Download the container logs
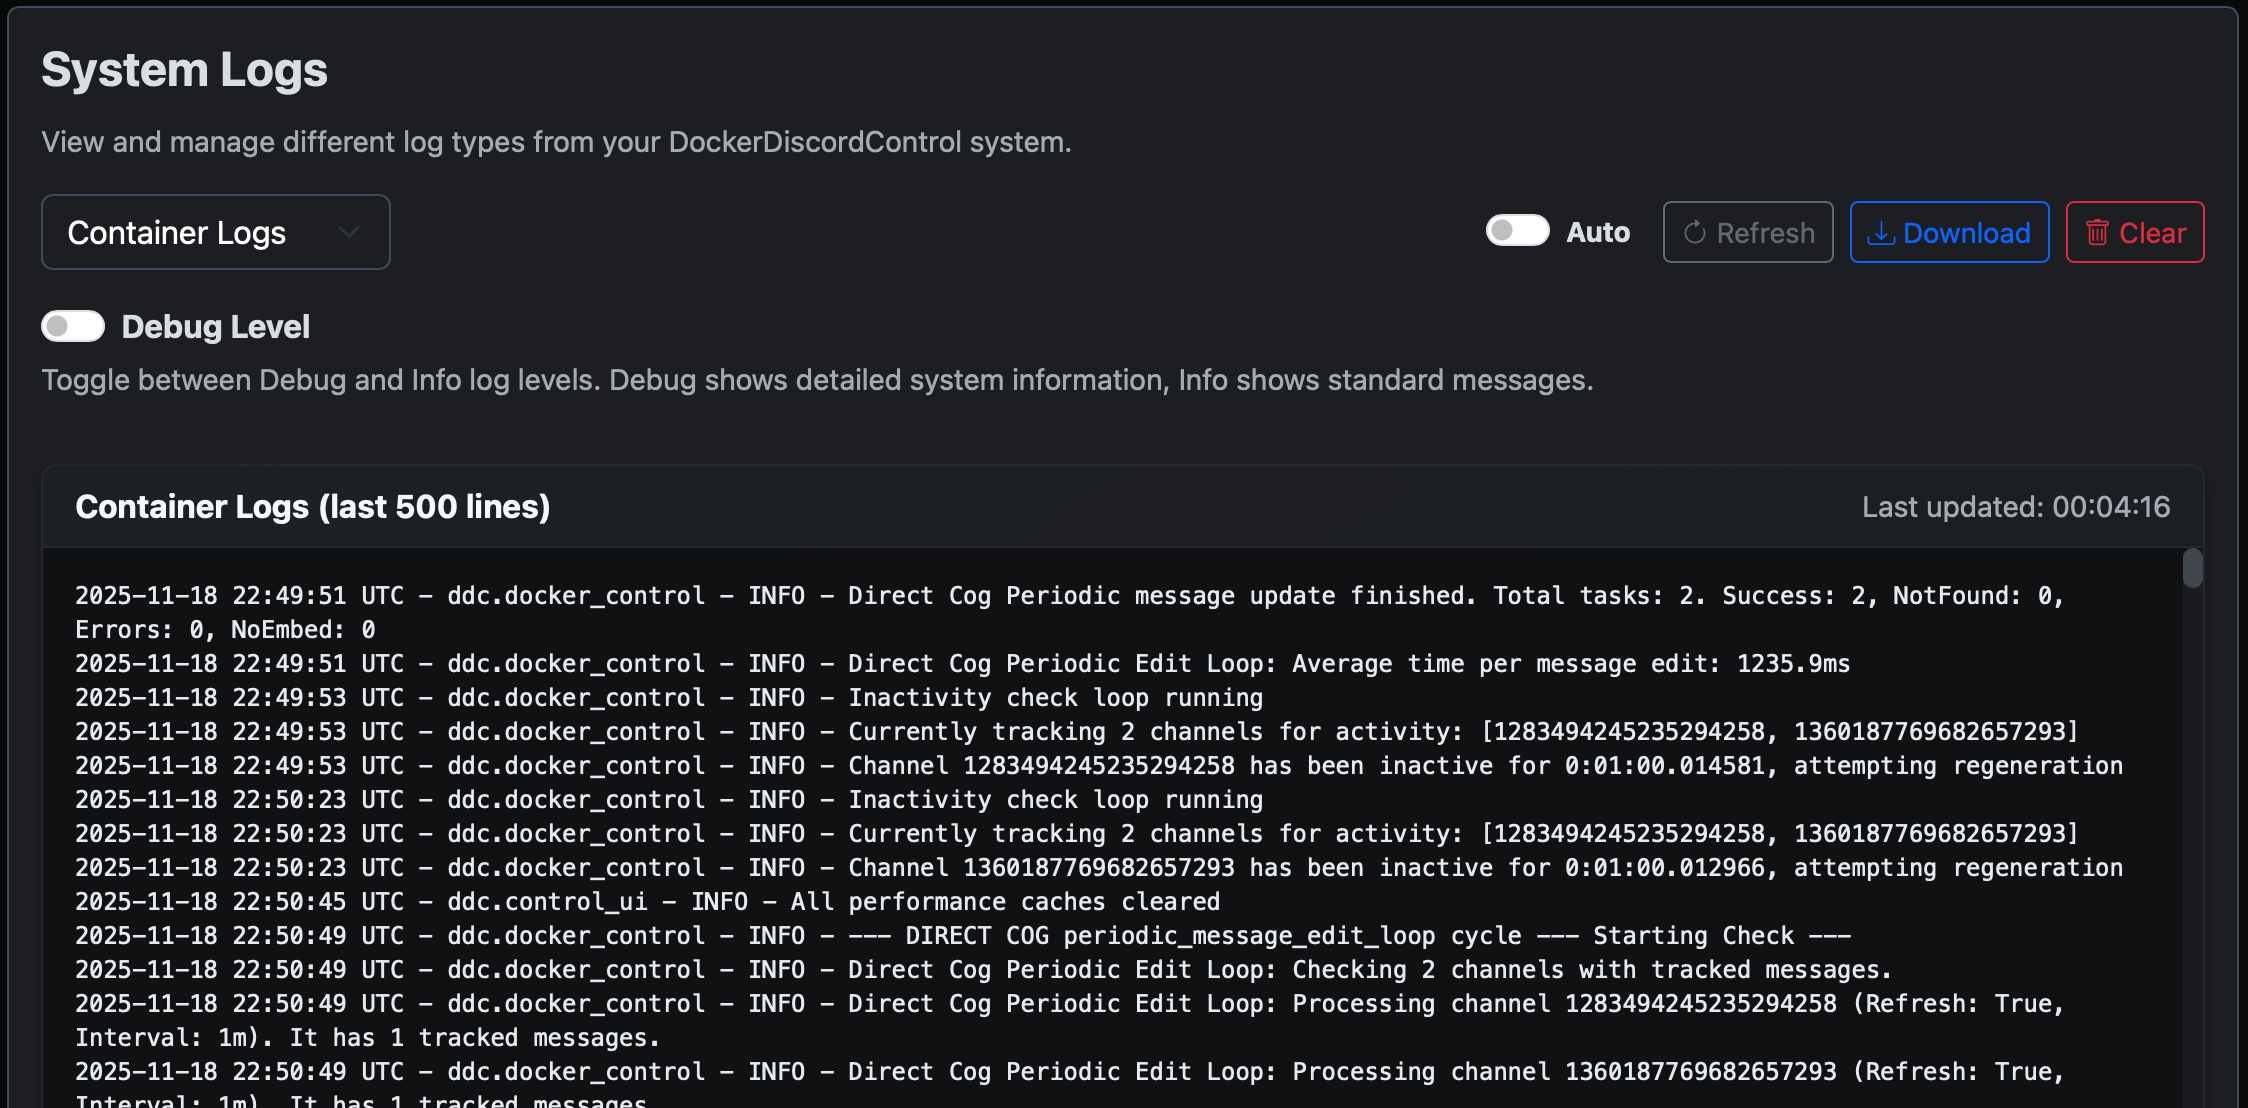The image size is (2248, 1108). click(x=1949, y=232)
